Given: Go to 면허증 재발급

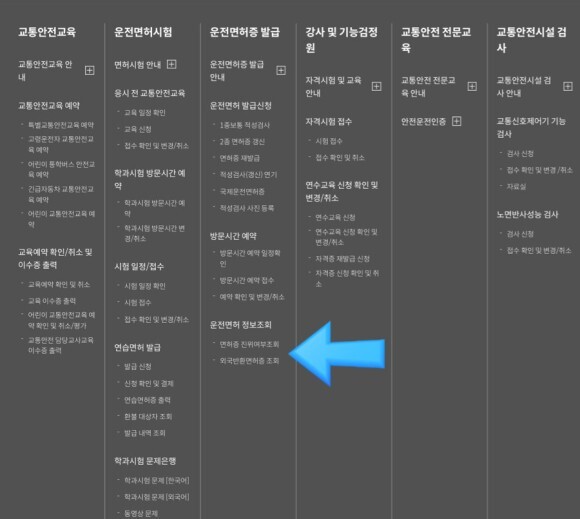Looking at the screenshot, I should tap(239, 158).
